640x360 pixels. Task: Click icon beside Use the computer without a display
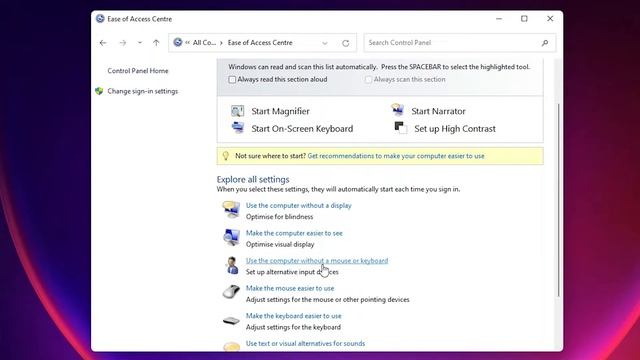(231, 209)
